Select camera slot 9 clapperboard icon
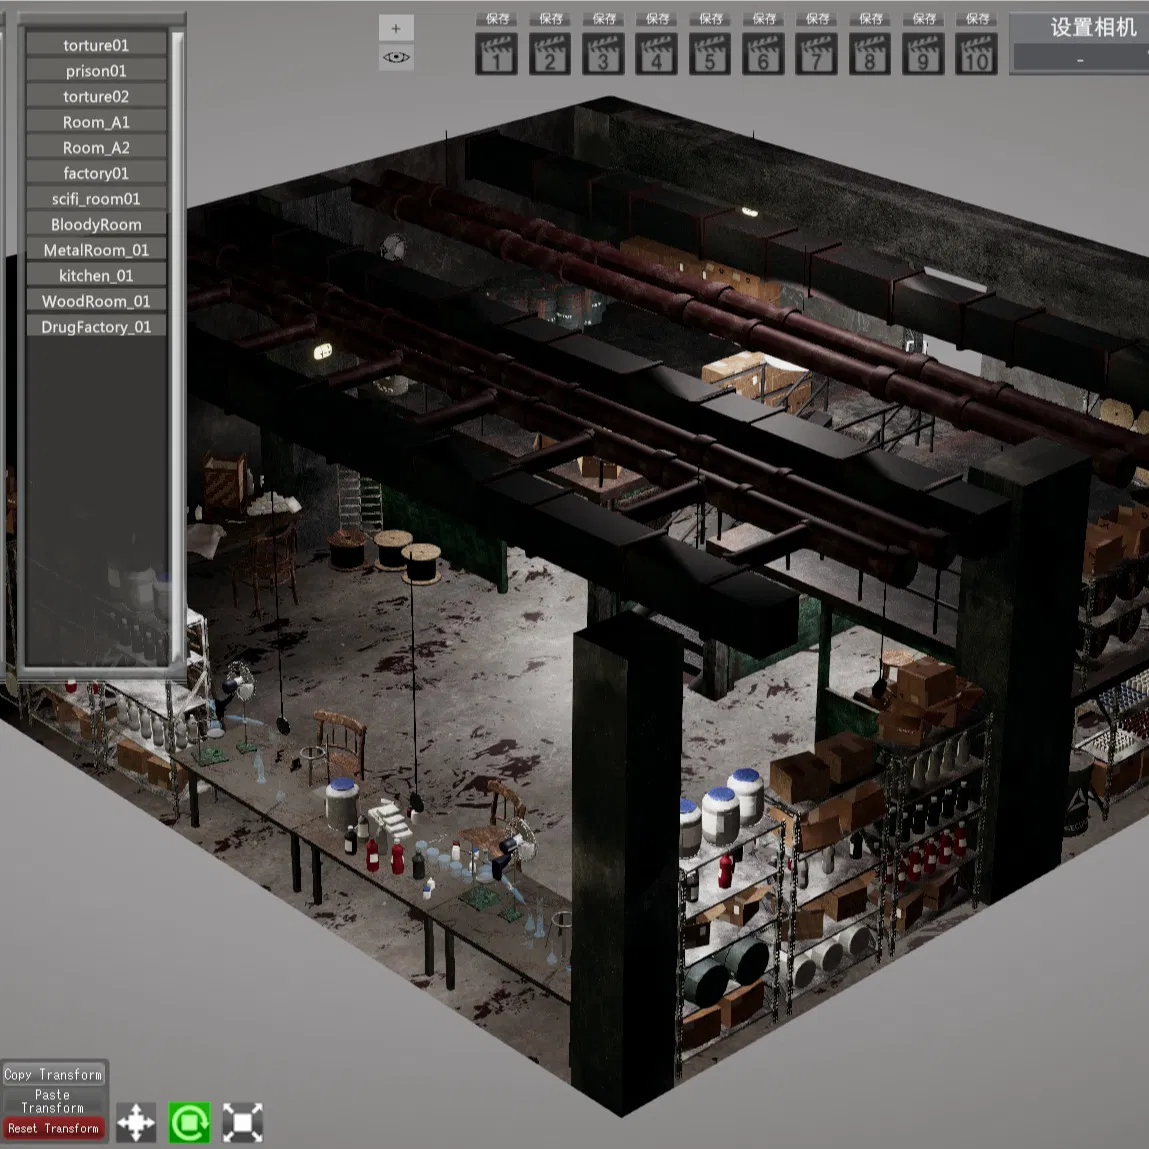The image size is (1149, 1149). [923, 53]
